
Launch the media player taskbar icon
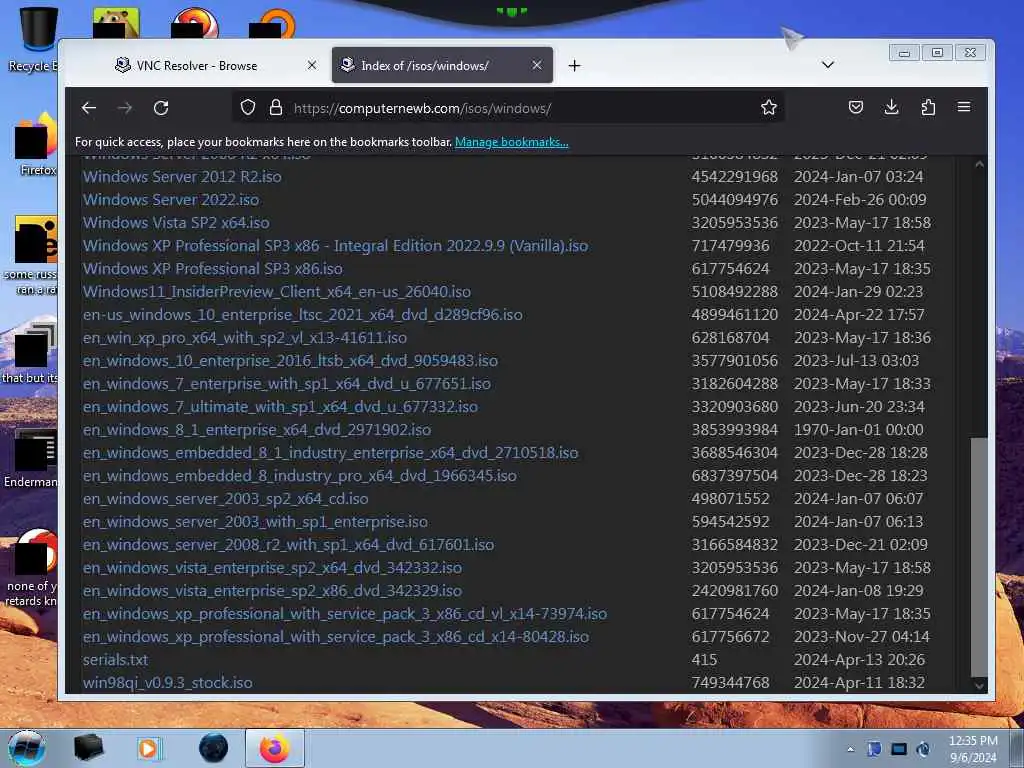pyautogui.click(x=149, y=748)
